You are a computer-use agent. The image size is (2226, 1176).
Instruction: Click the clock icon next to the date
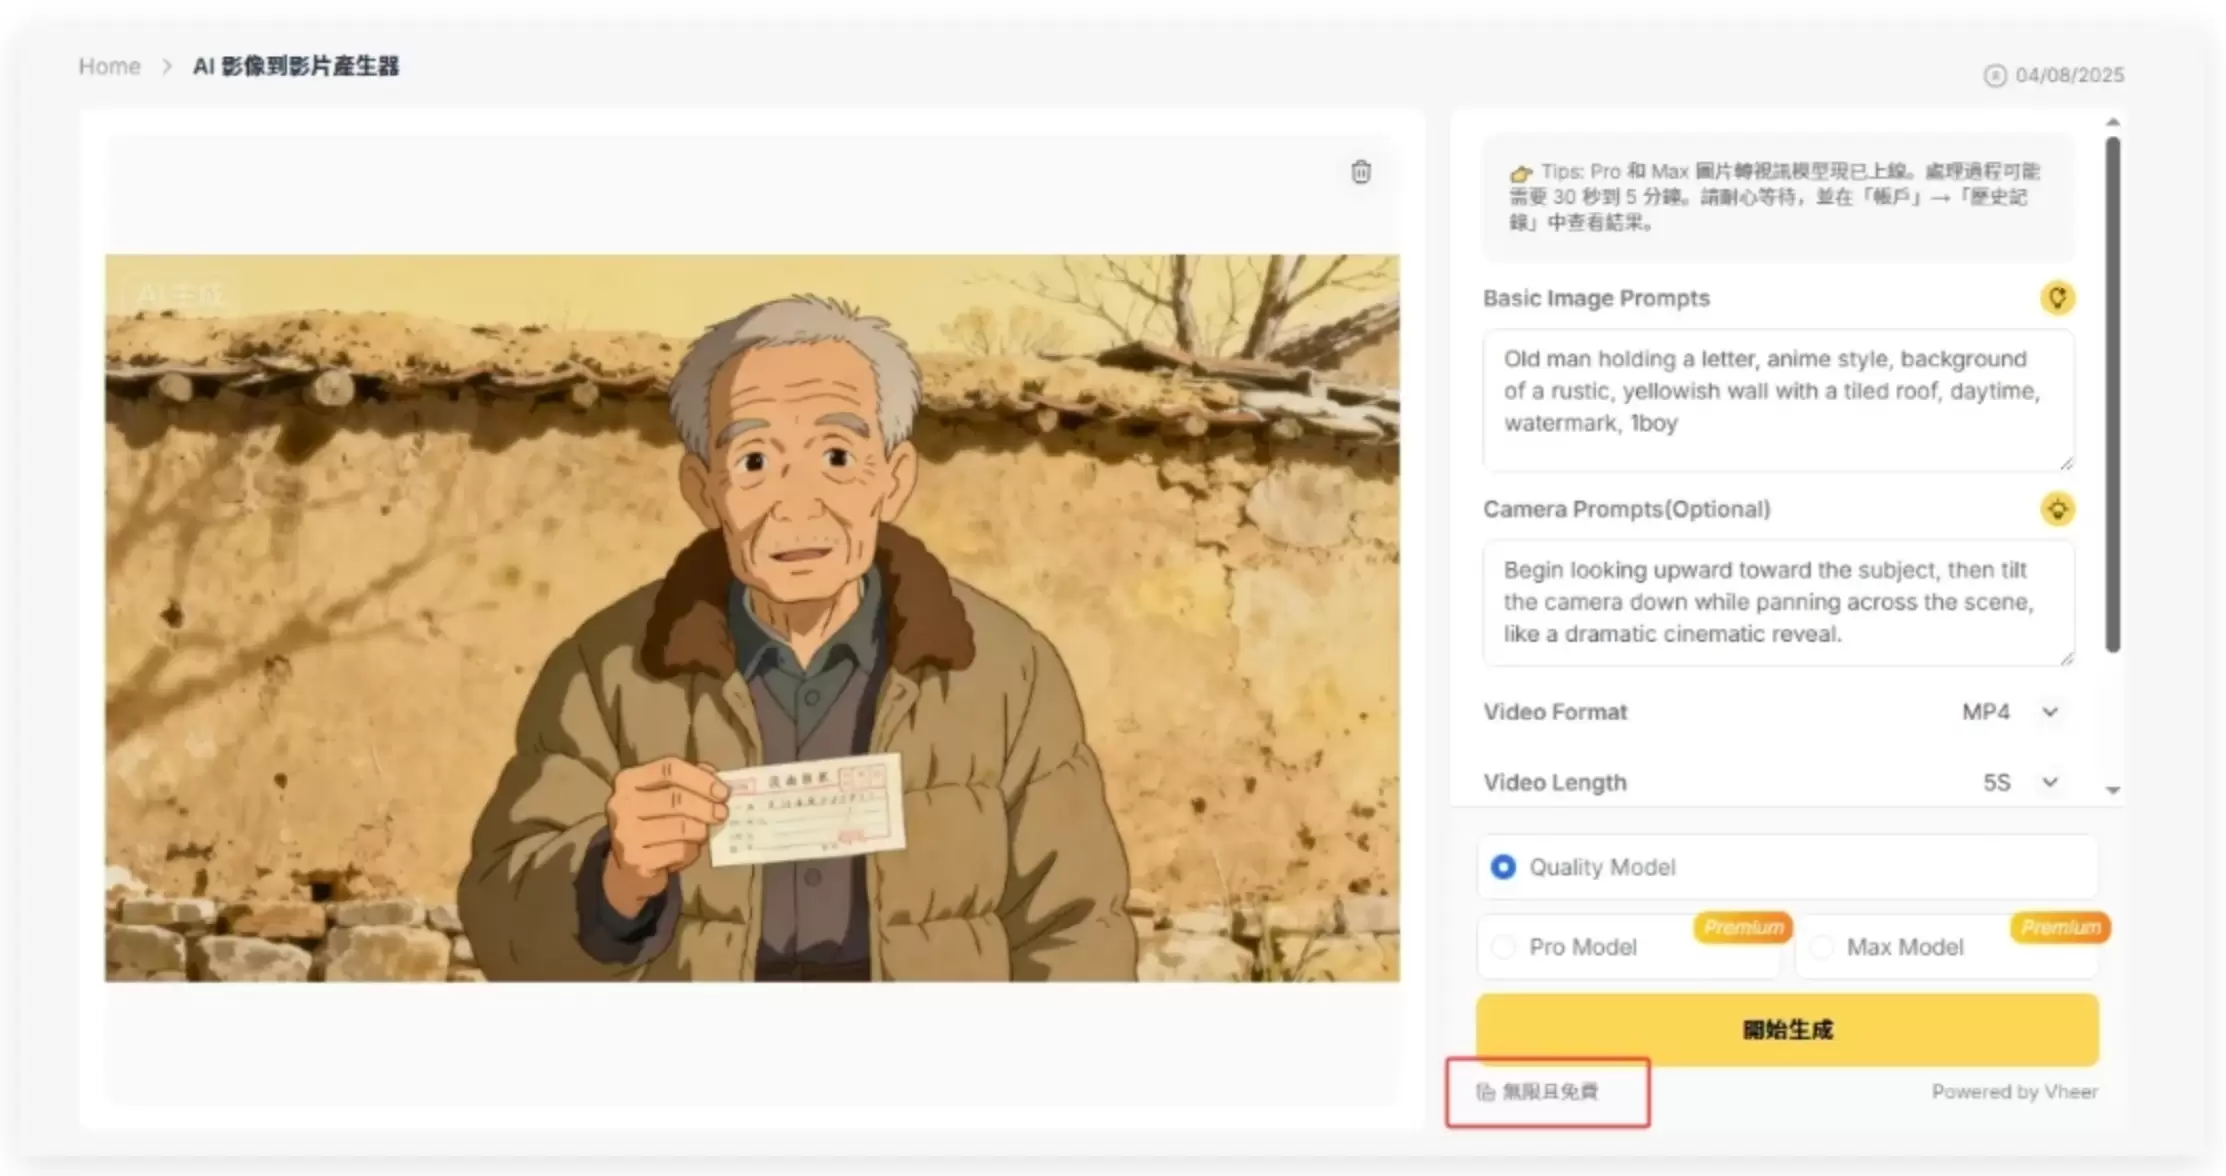pos(1995,75)
